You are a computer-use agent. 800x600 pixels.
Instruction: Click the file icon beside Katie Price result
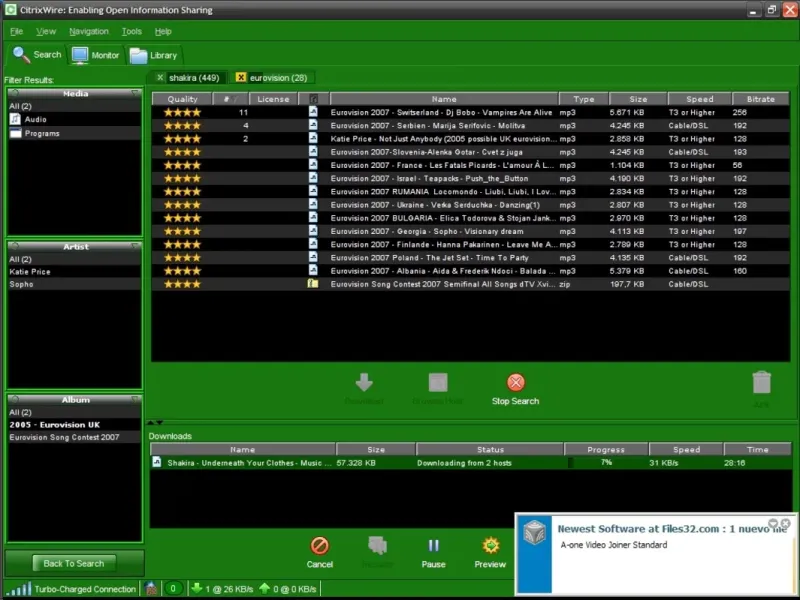tap(313, 138)
